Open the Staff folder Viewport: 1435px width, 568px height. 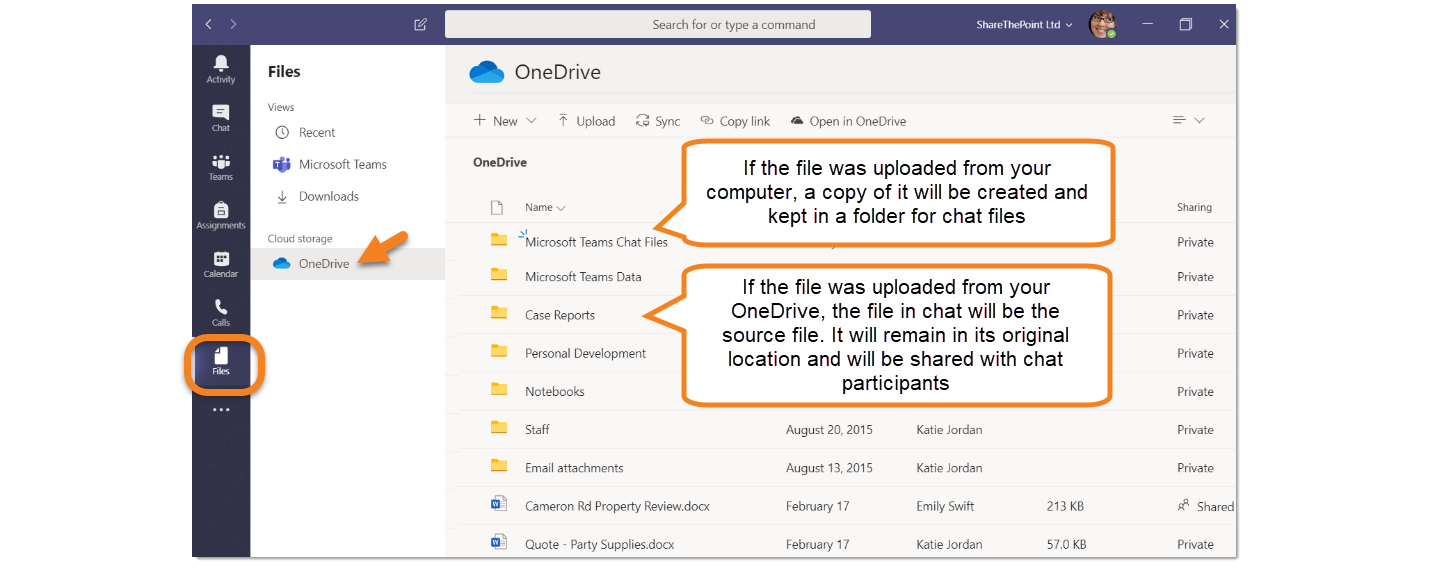[x=537, y=430]
